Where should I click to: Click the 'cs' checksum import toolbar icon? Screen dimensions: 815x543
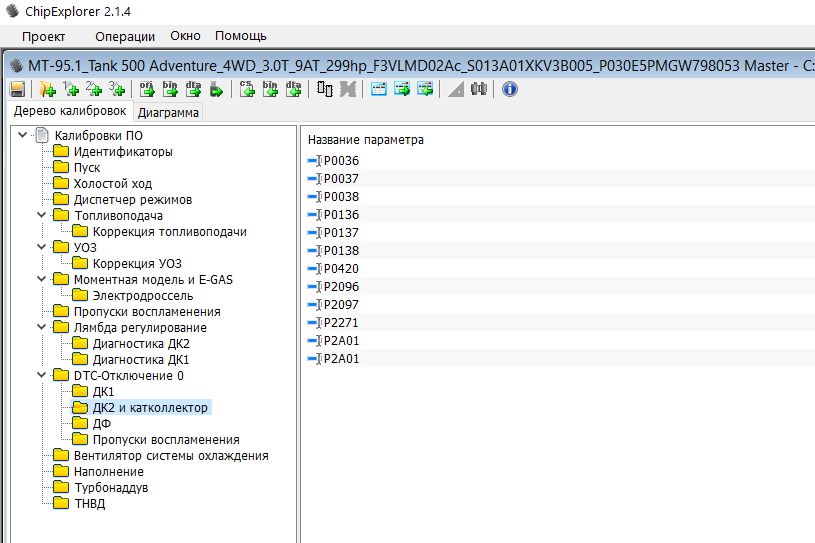coord(247,89)
